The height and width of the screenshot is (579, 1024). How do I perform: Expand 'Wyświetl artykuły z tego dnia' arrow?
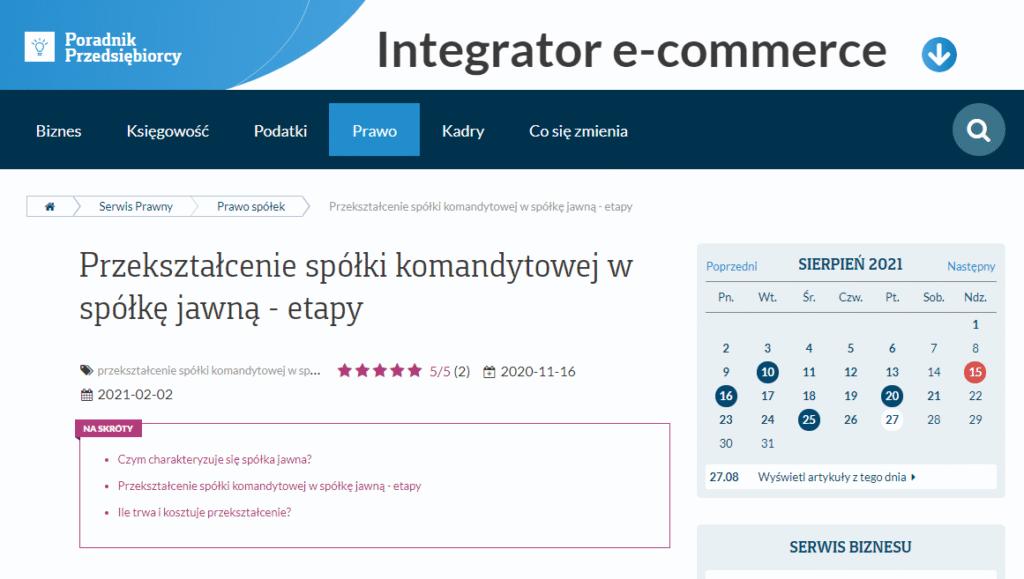pyautogui.click(x=913, y=477)
